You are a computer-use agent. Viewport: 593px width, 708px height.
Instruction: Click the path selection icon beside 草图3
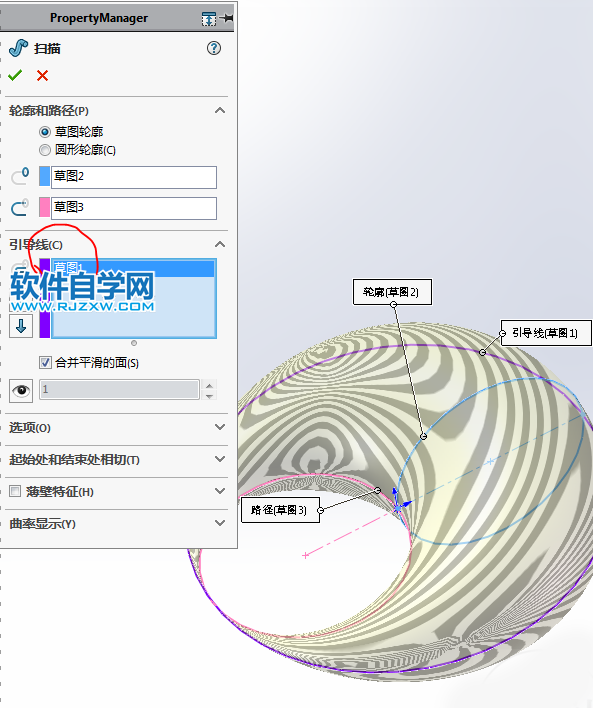tap(20, 207)
